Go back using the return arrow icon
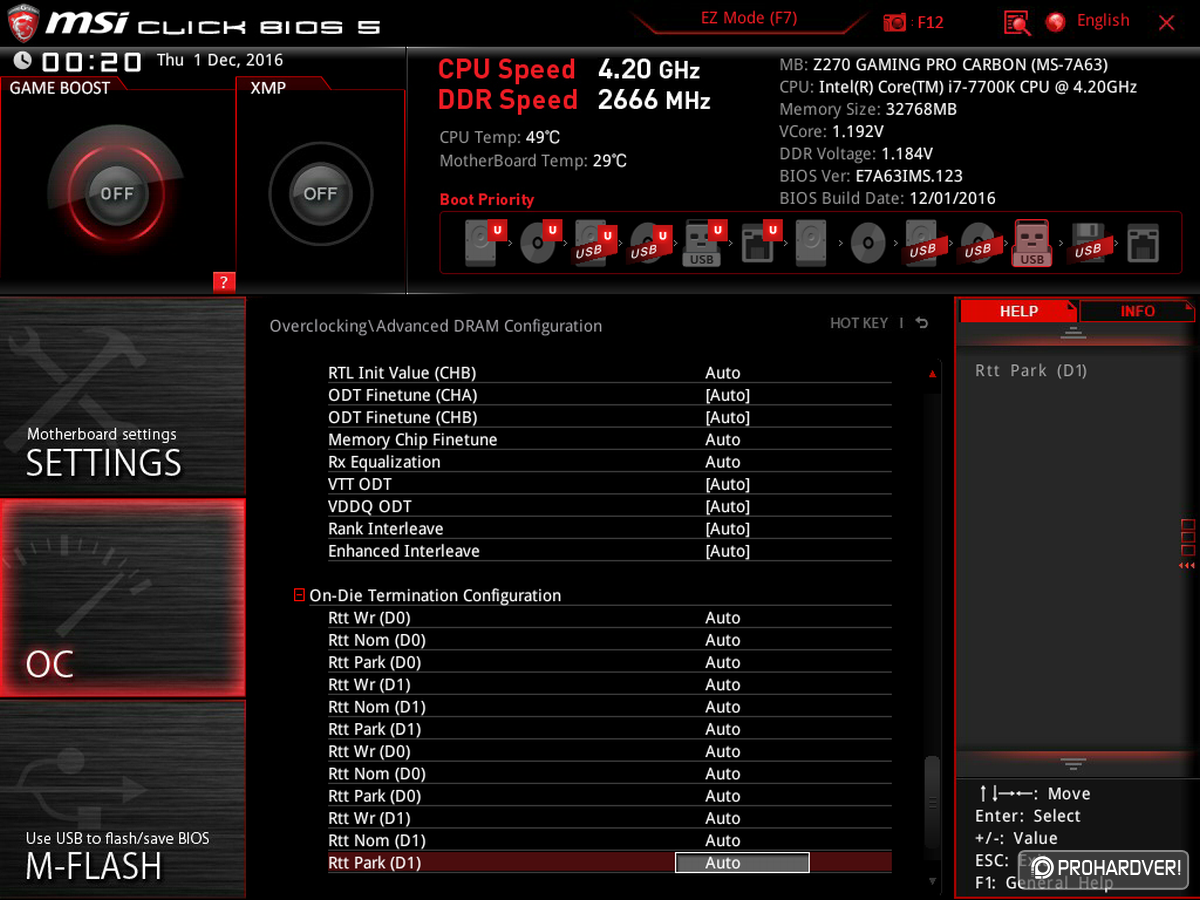Image resolution: width=1200 pixels, height=900 pixels. (x=922, y=323)
